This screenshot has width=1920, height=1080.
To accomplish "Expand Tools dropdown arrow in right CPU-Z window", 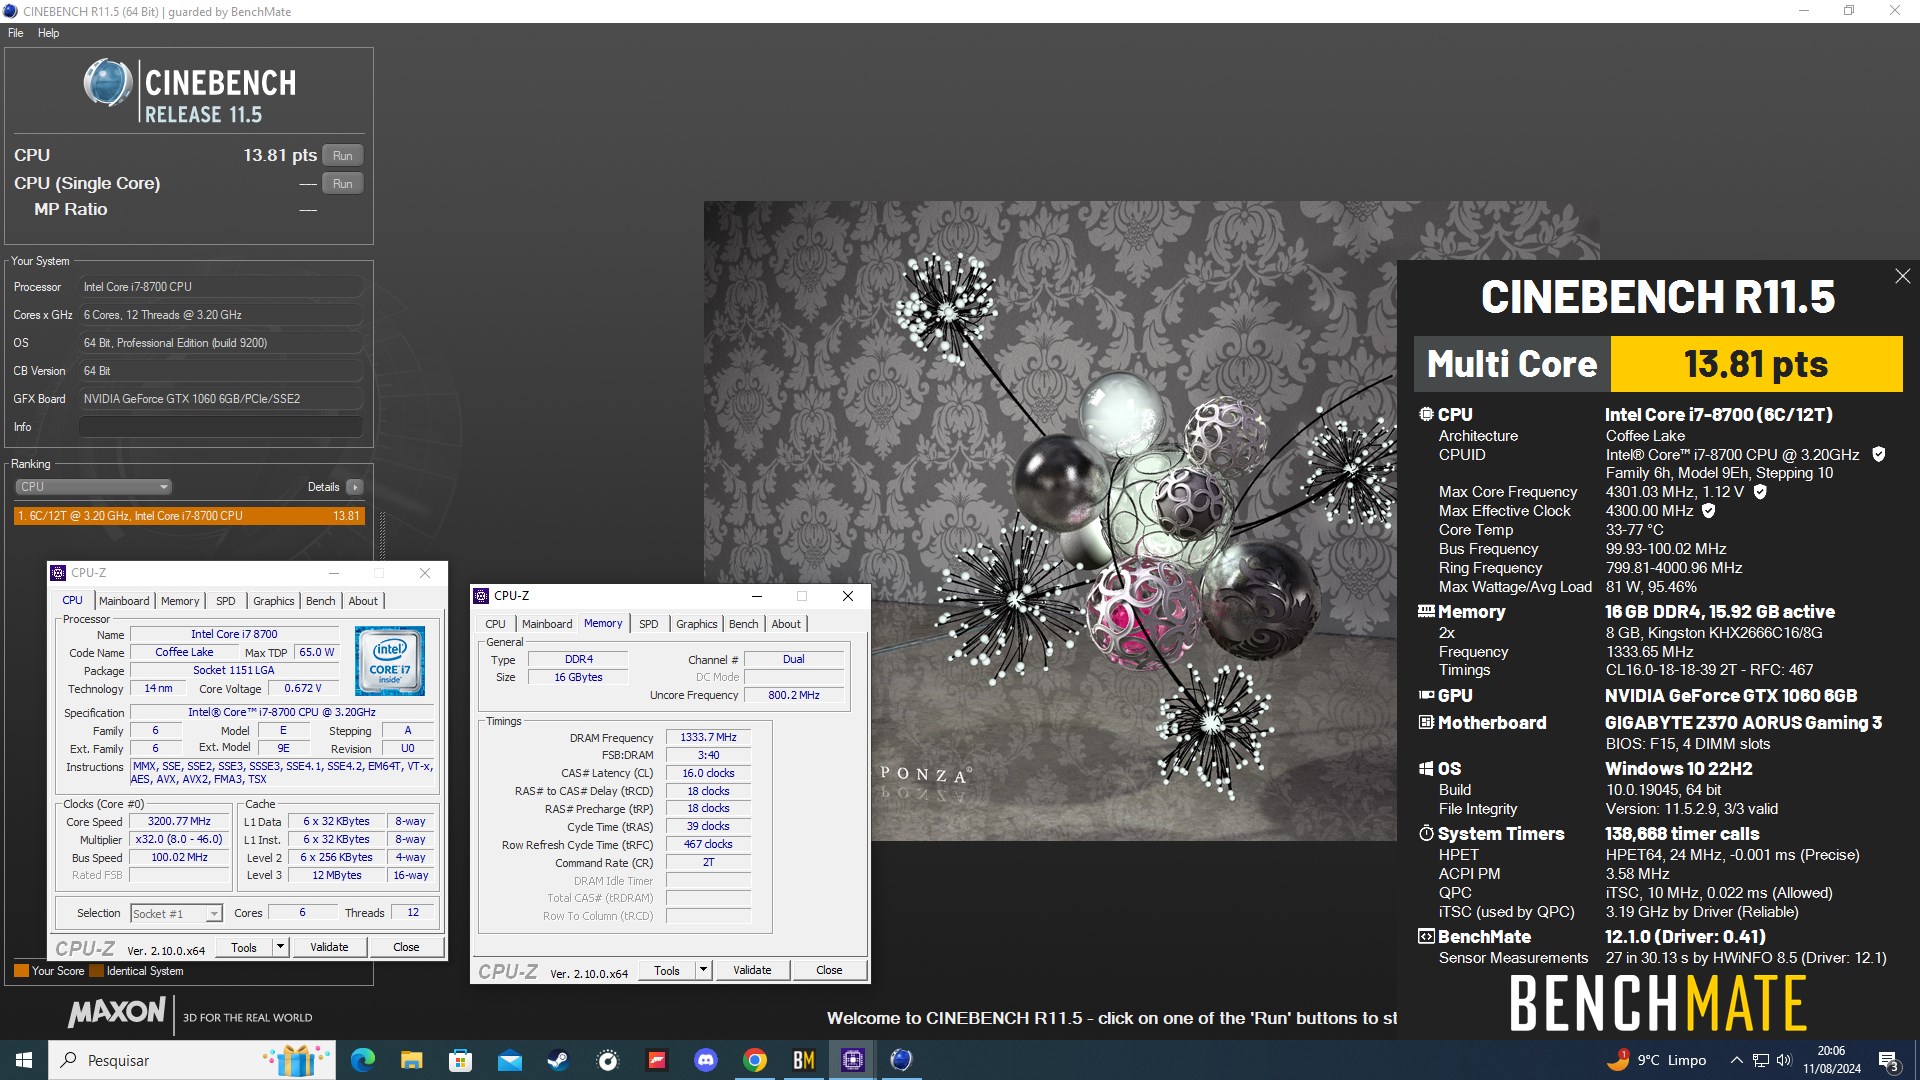I will 703,970.
